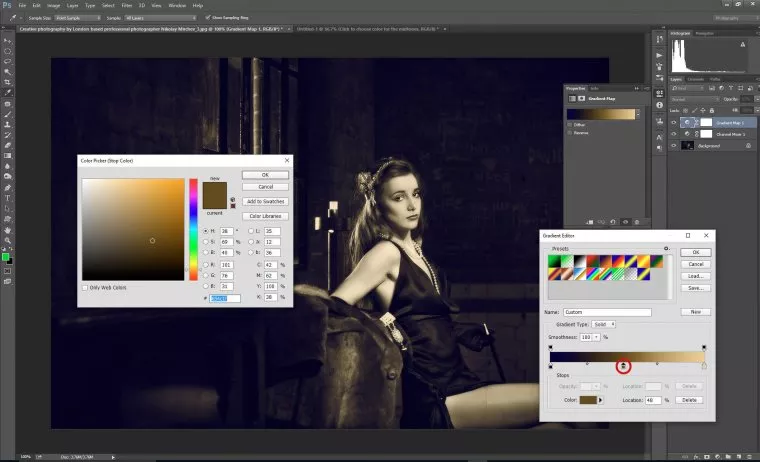The width and height of the screenshot is (760, 462).
Task: Open the stop Color arrow menu
Action: point(601,400)
